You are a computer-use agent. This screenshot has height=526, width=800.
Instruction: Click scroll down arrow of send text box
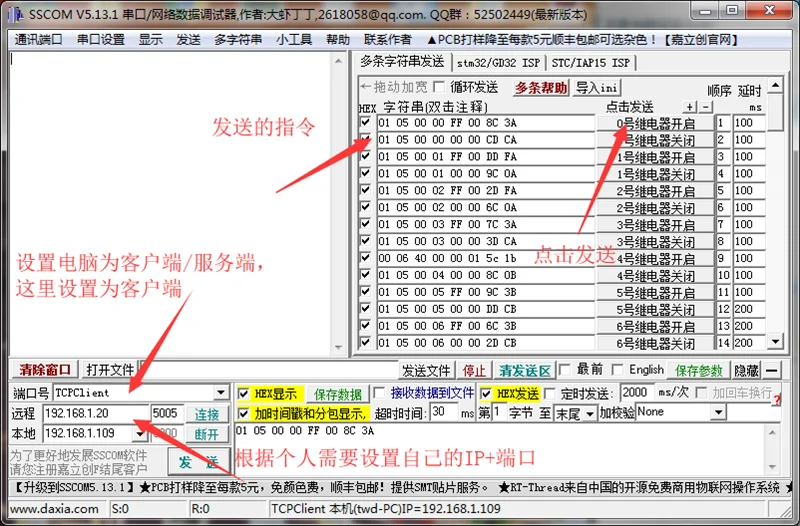click(x=772, y=466)
